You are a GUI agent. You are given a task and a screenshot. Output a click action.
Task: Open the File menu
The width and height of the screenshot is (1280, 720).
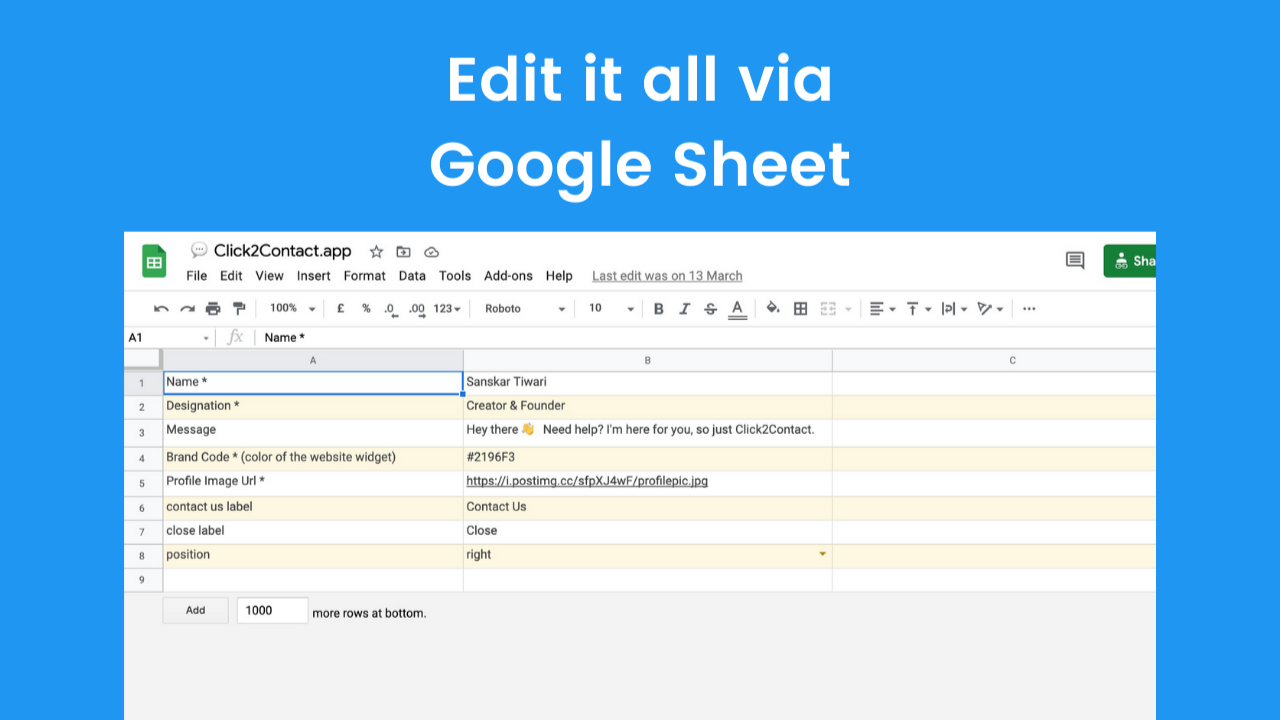(x=197, y=276)
